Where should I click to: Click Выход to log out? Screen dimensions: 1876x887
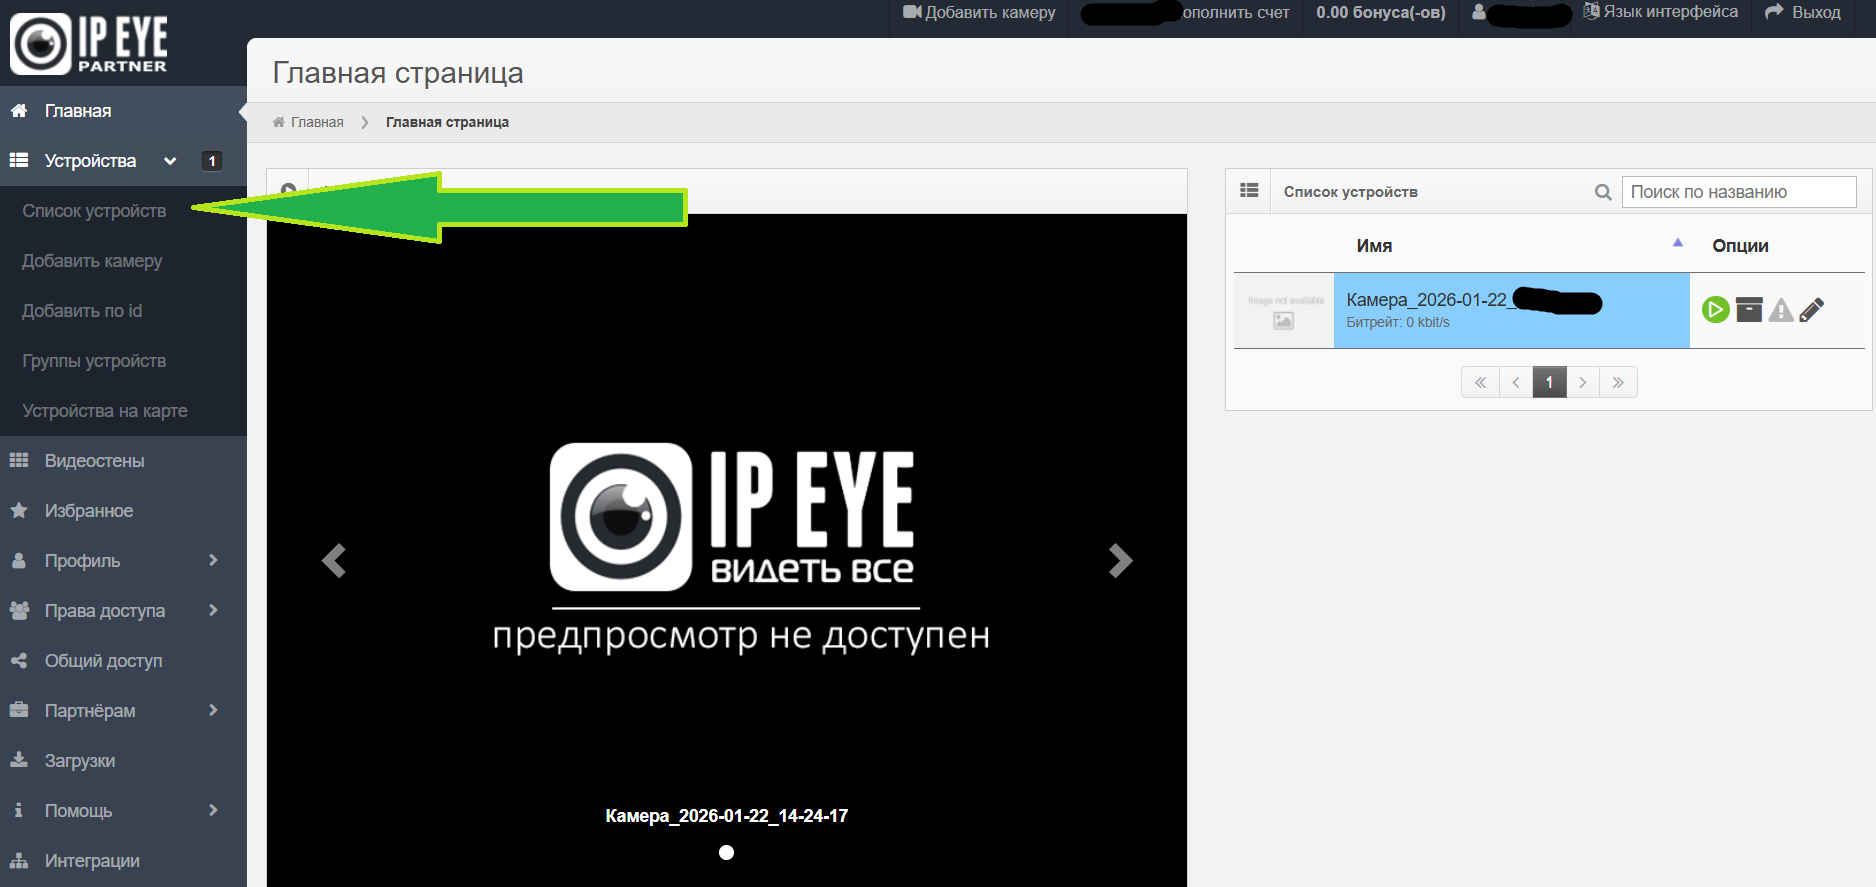(1803, 13)
